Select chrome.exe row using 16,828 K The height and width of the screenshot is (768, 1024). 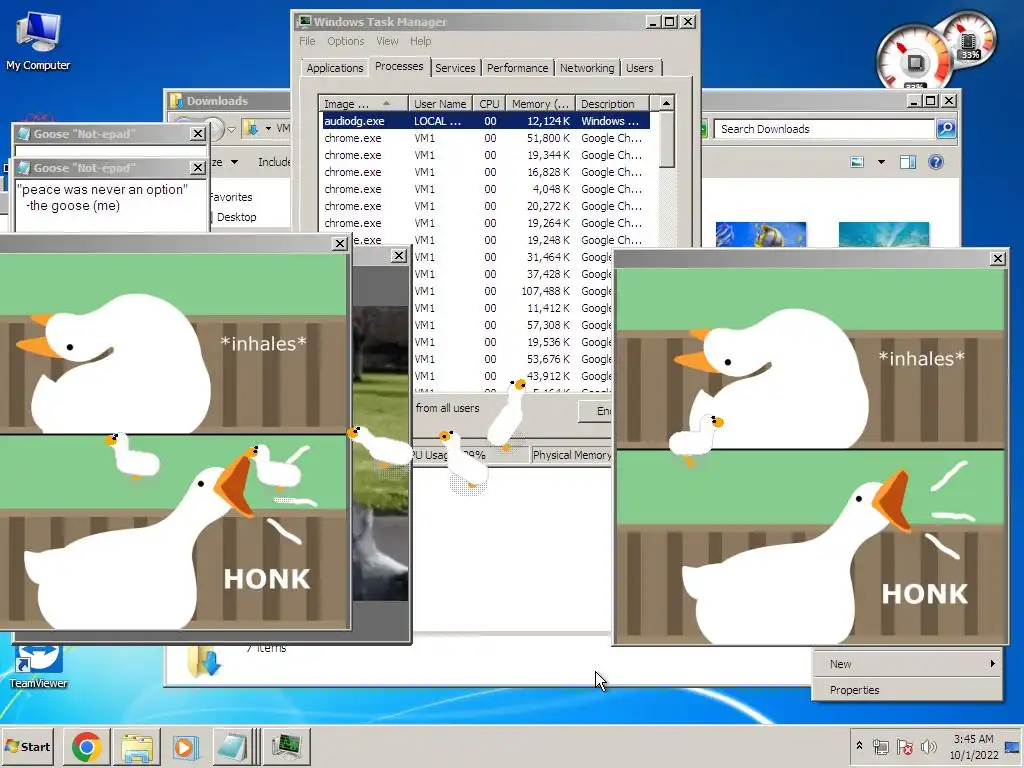tap(485, 172)
